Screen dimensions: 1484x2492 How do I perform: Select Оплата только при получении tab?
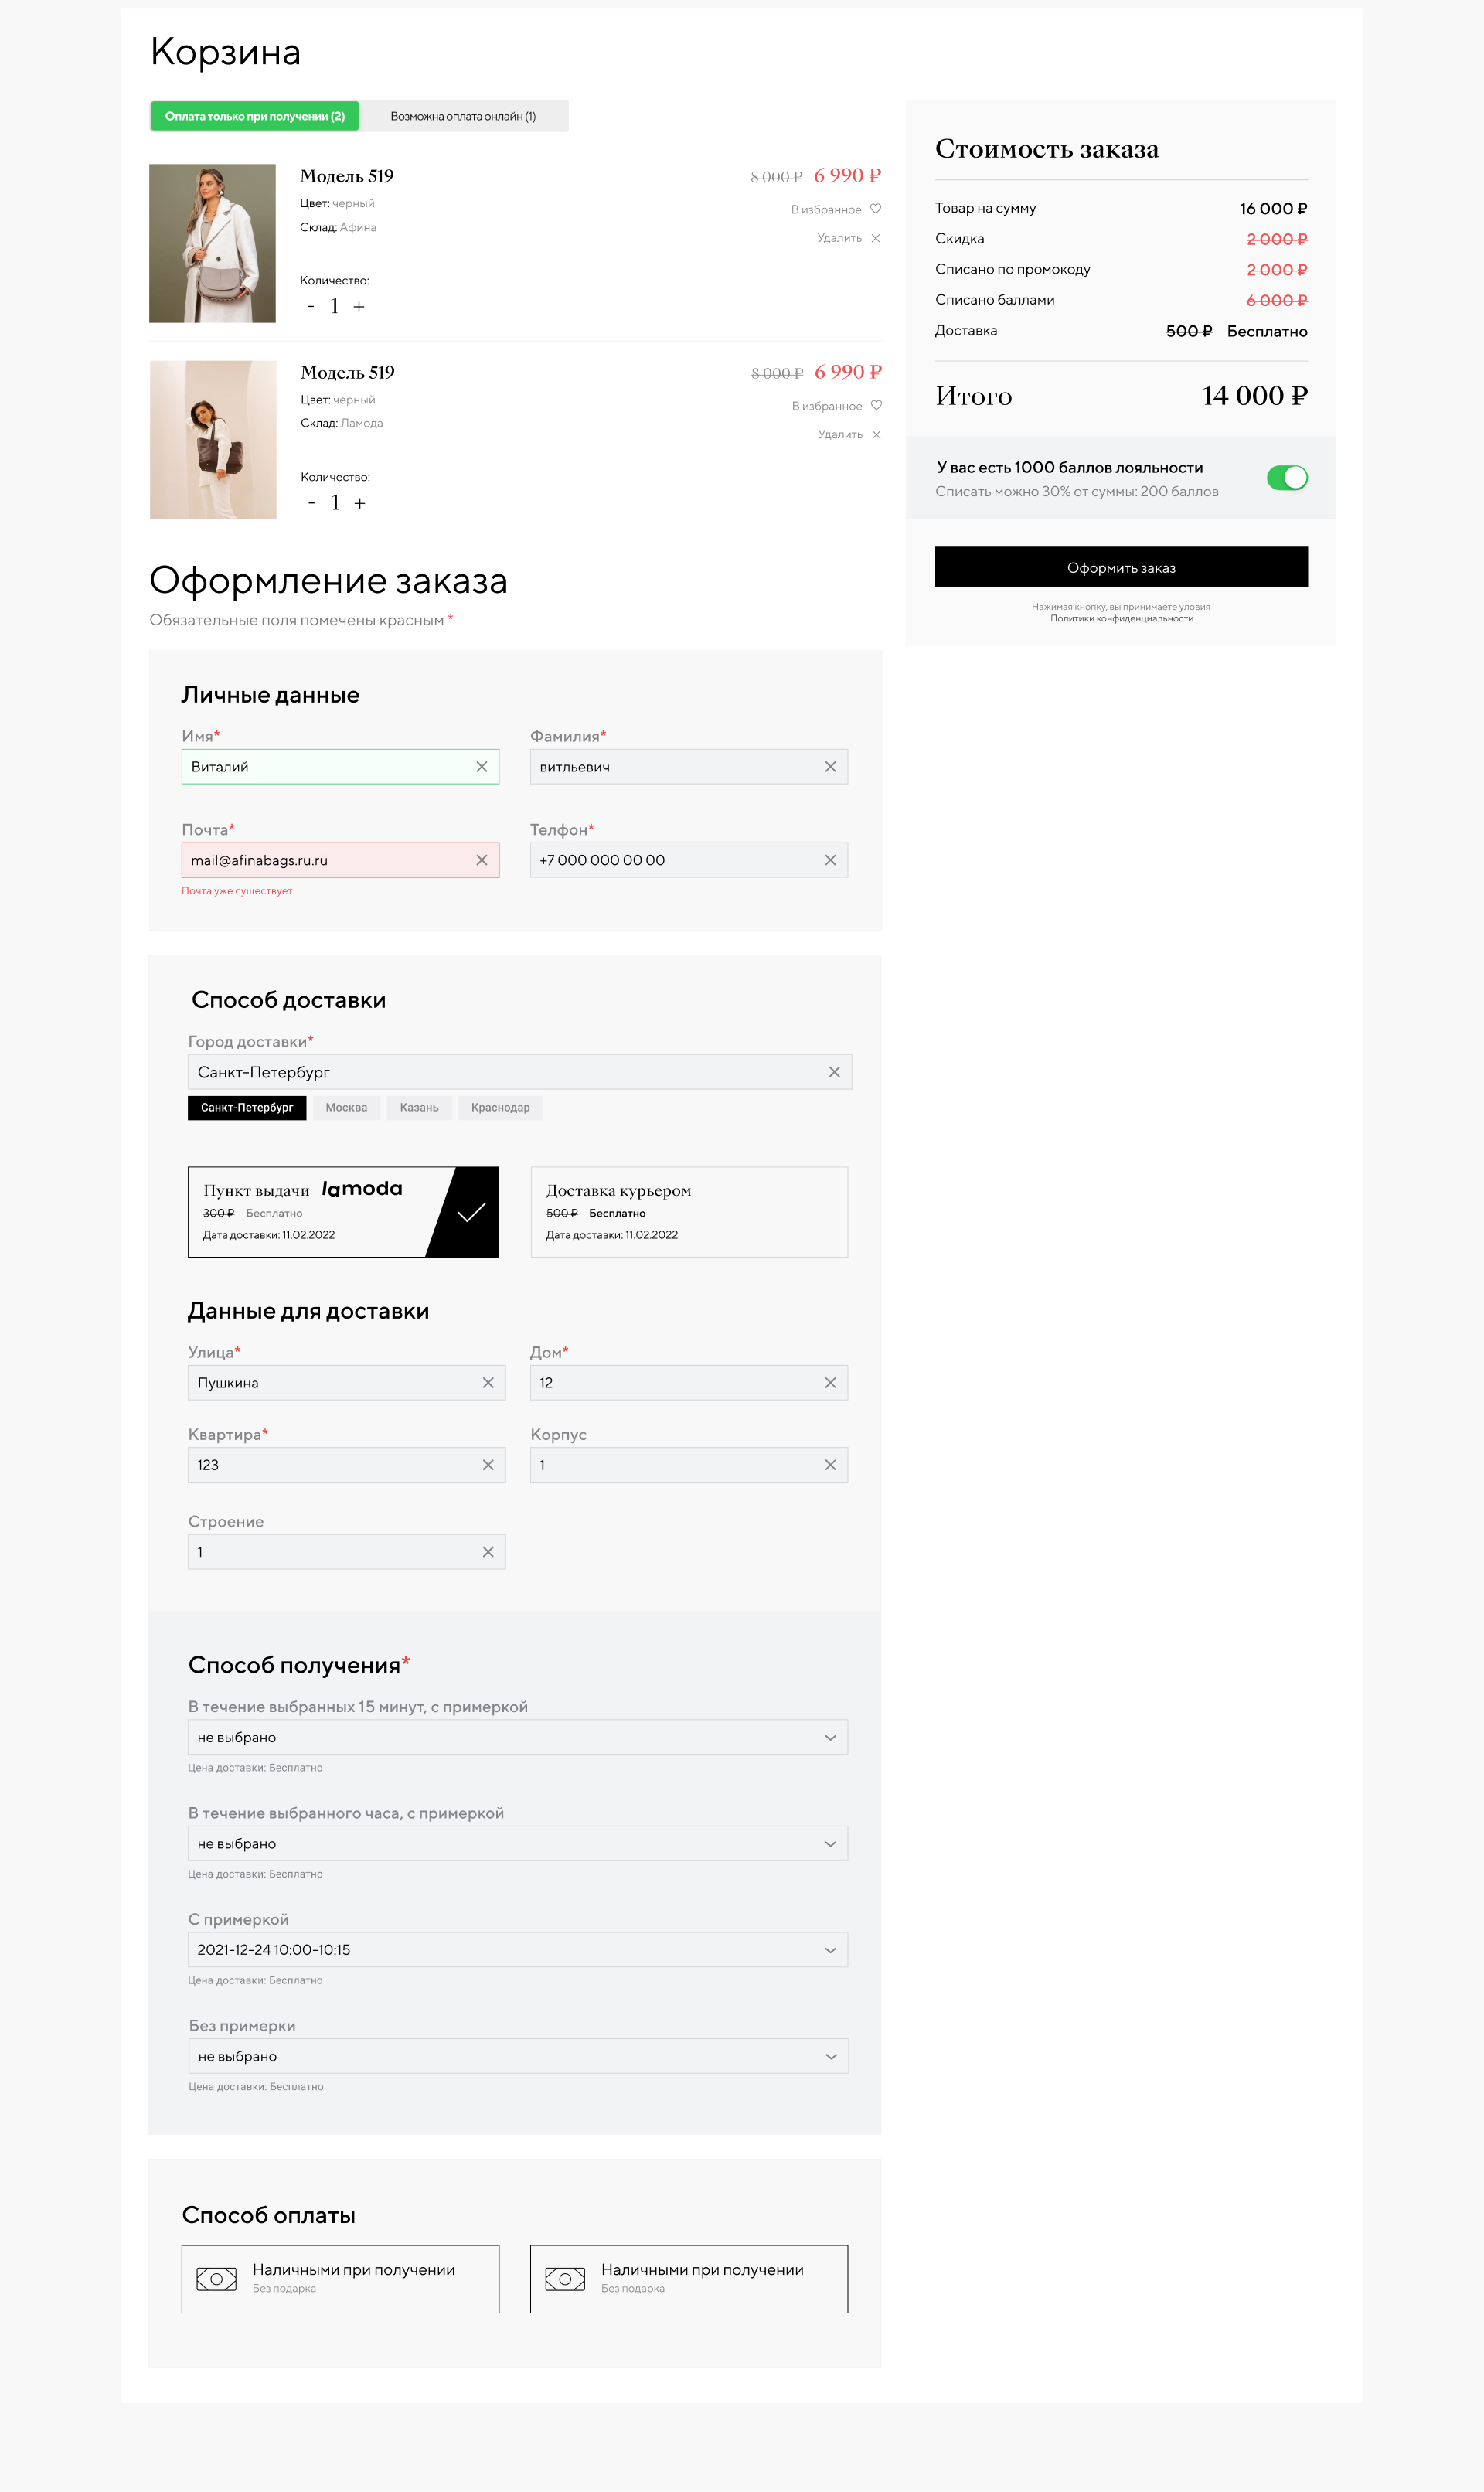coord(255,116)
